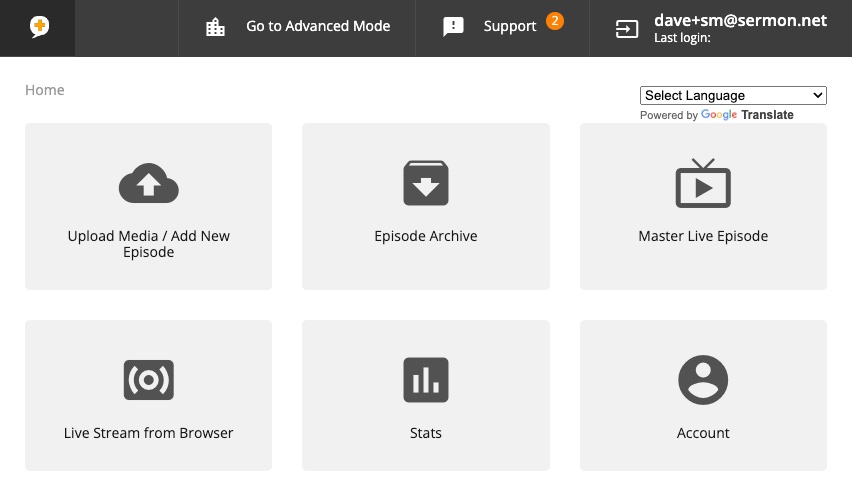Click the bar chart Stats icon

coord(426,380)
